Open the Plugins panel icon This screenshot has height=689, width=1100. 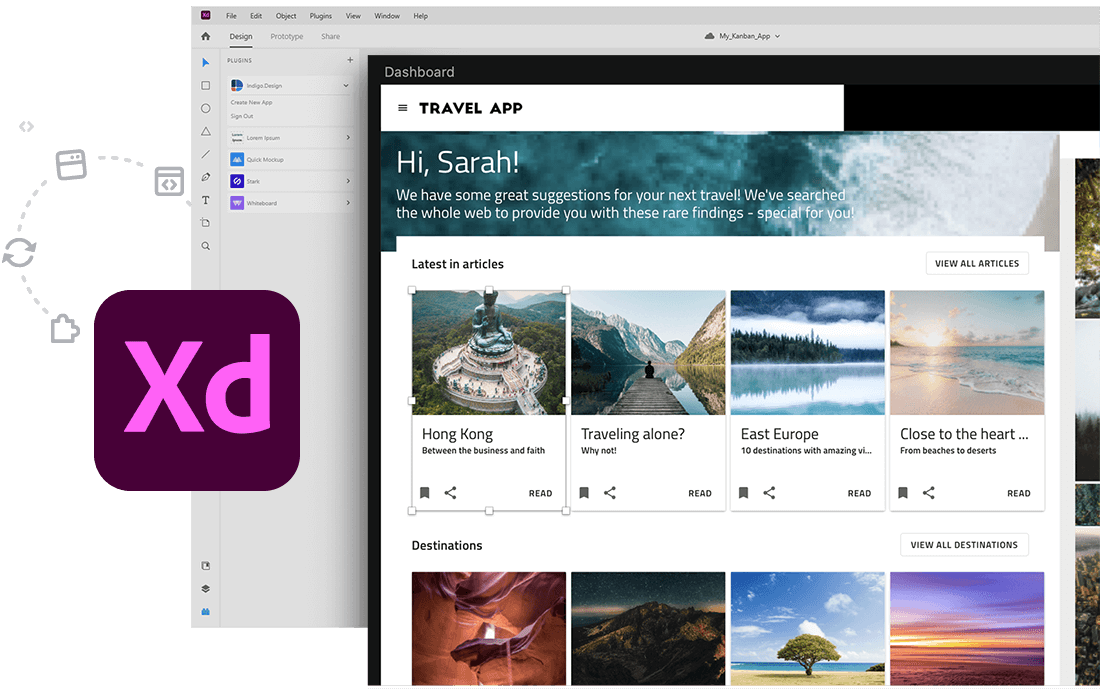pyautogui.click(x=206, y=612)
